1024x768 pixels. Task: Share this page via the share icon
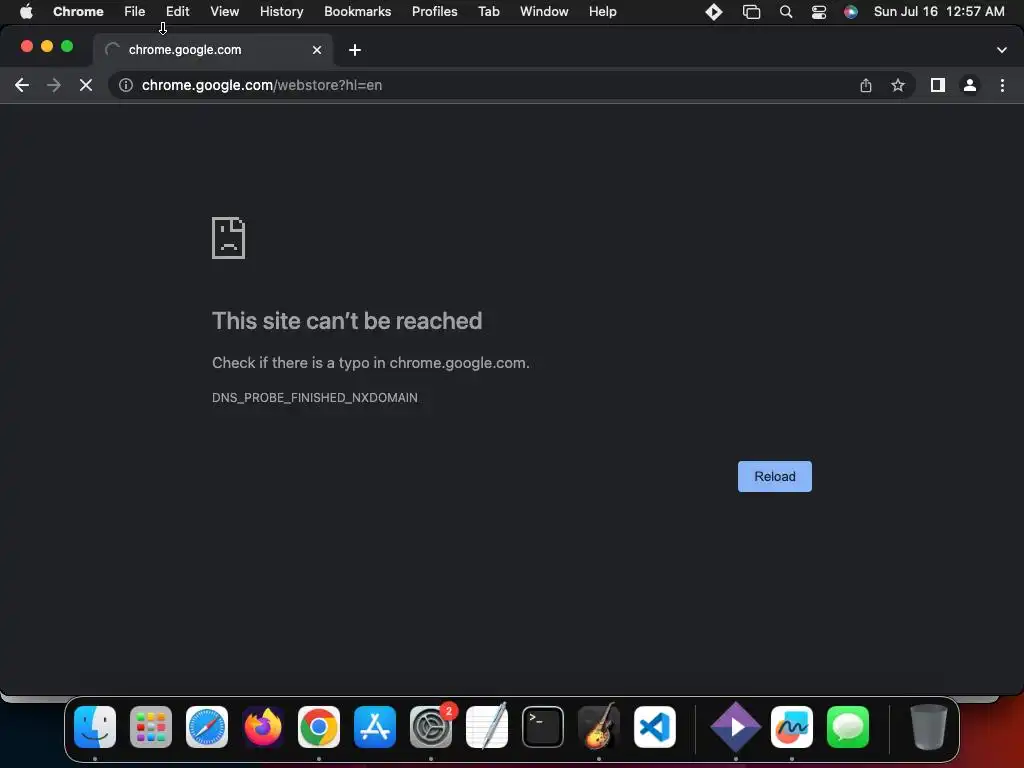click(x=865, y=85)
